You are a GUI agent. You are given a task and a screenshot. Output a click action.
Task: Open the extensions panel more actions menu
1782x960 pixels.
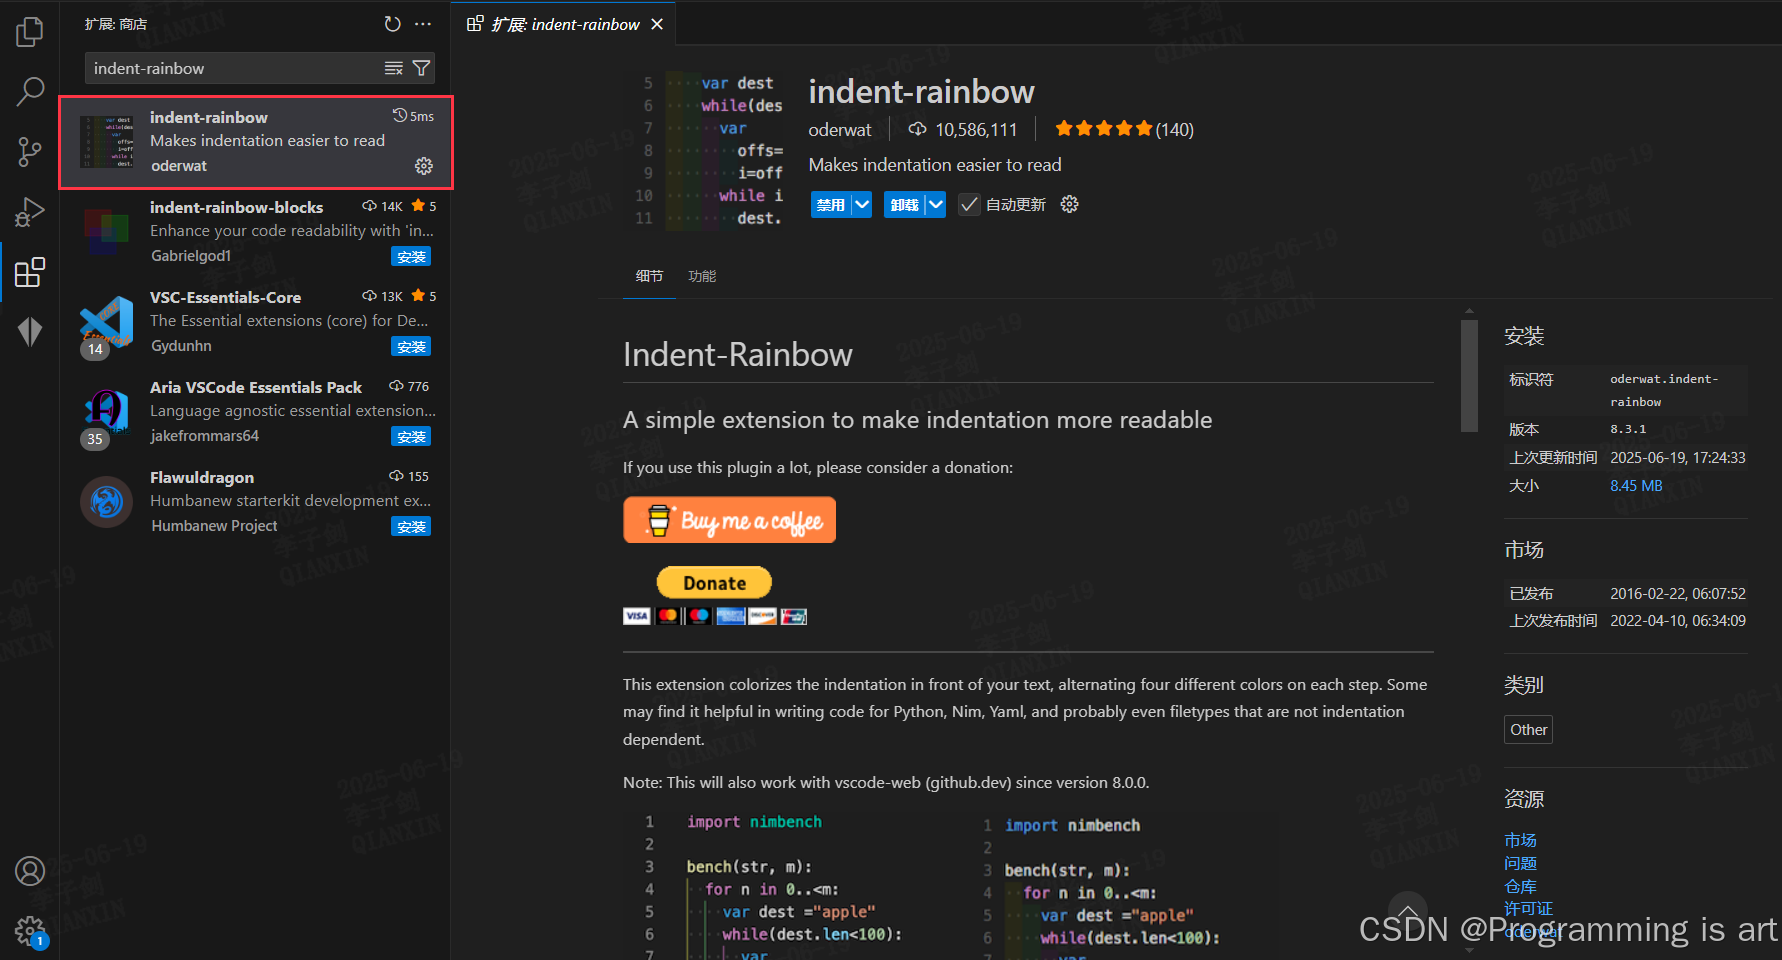pyautogui.click(x=423, y=24)
